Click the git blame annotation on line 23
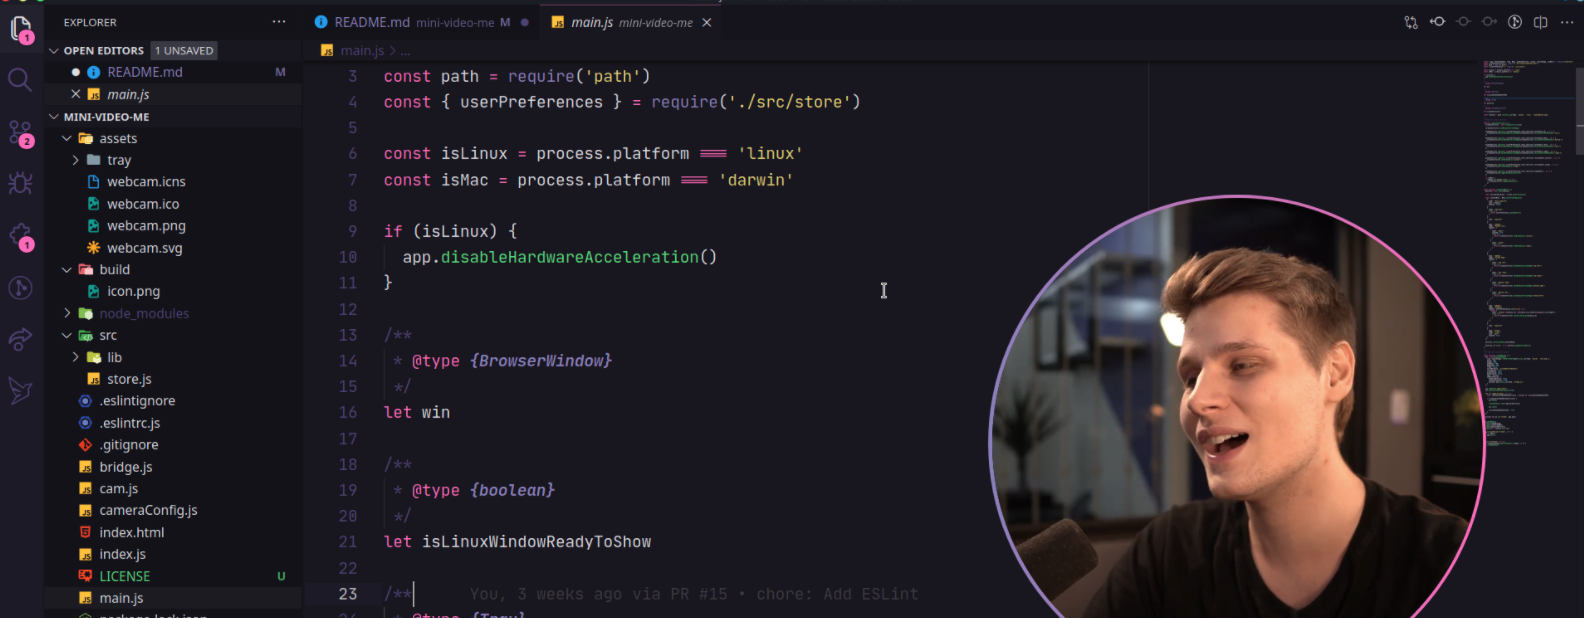 693,594
